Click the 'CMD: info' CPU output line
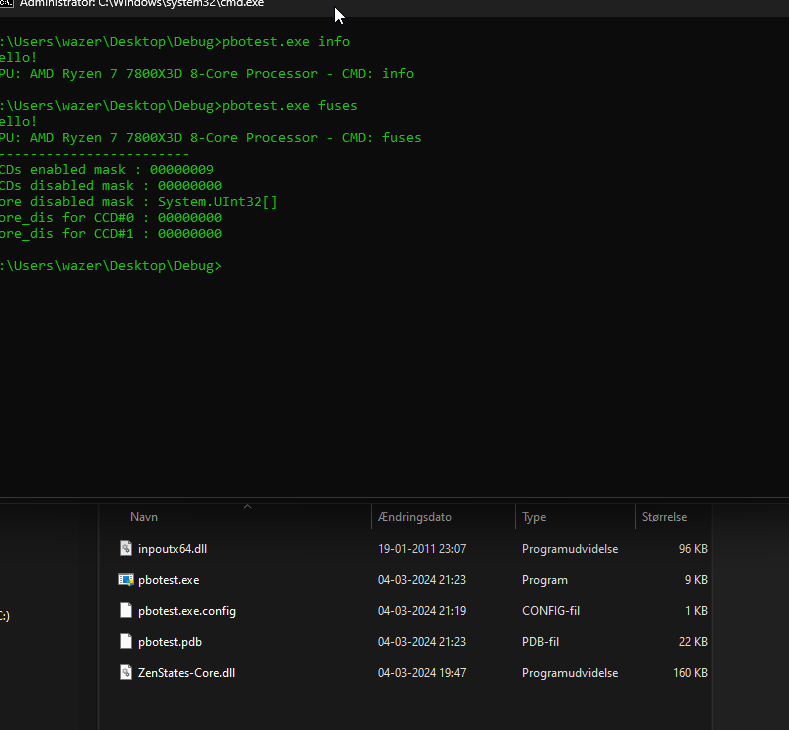The height and width of the screenshot is (730, 789). [x=207, y=73]
